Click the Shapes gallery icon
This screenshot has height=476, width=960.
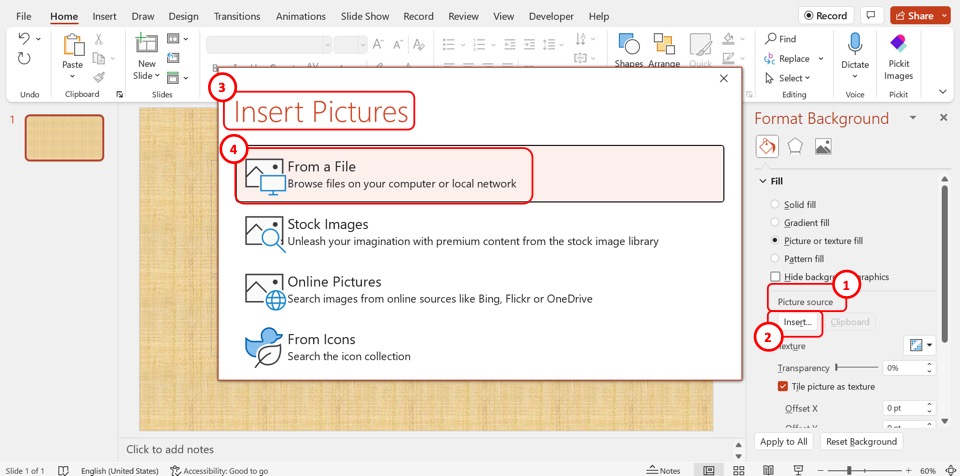tap(629, 44)
